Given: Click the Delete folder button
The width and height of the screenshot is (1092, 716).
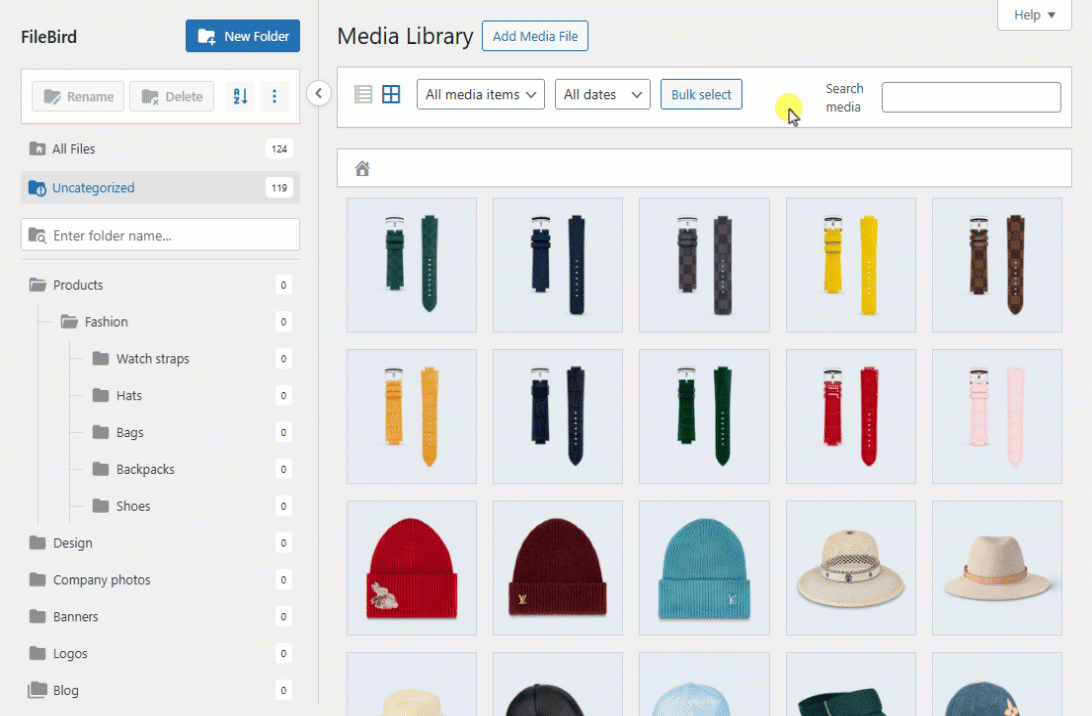Looking at the screenshot, I should click(x=171, y=96).
